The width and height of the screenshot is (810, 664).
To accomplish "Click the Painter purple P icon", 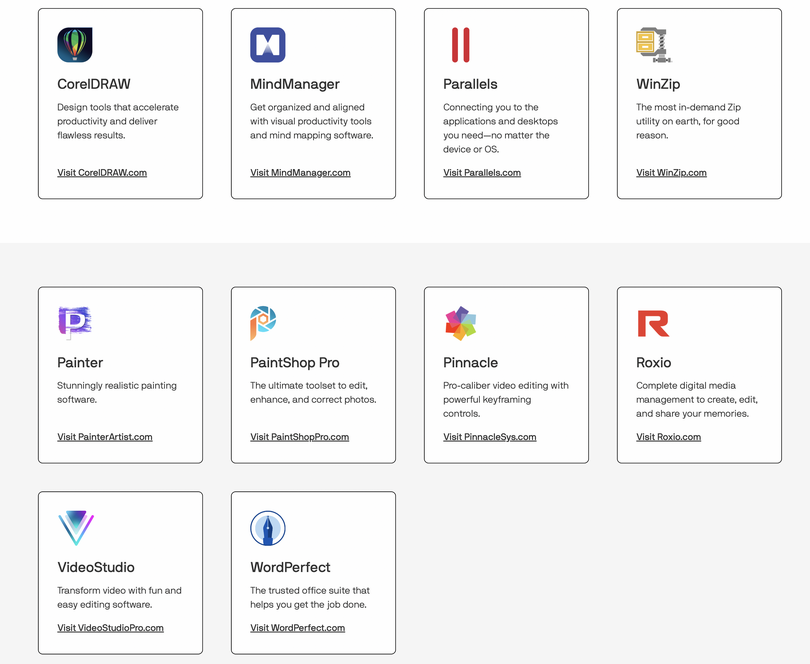I will tap(75, 323).
